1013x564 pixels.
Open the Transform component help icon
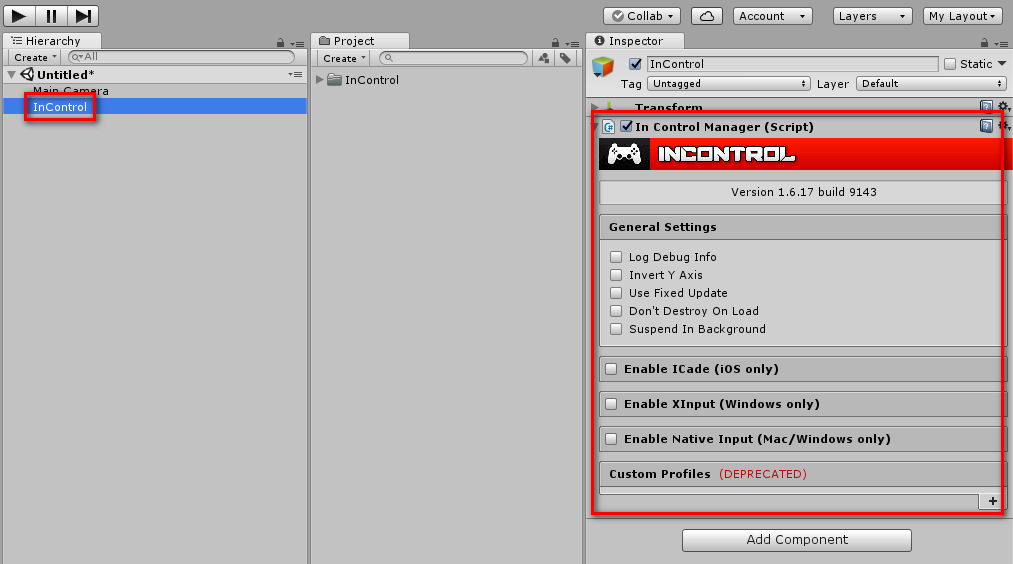[986, 107]
